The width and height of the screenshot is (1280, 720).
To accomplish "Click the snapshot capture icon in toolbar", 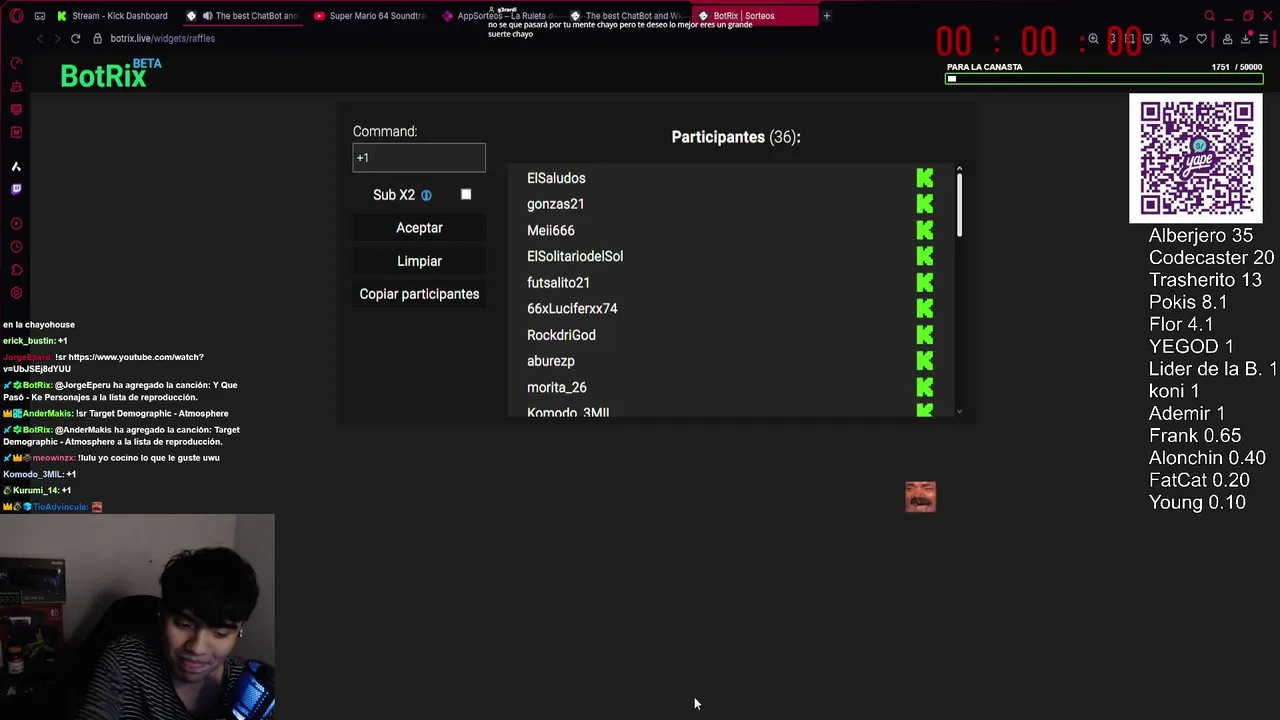I will pos(1130,39).
